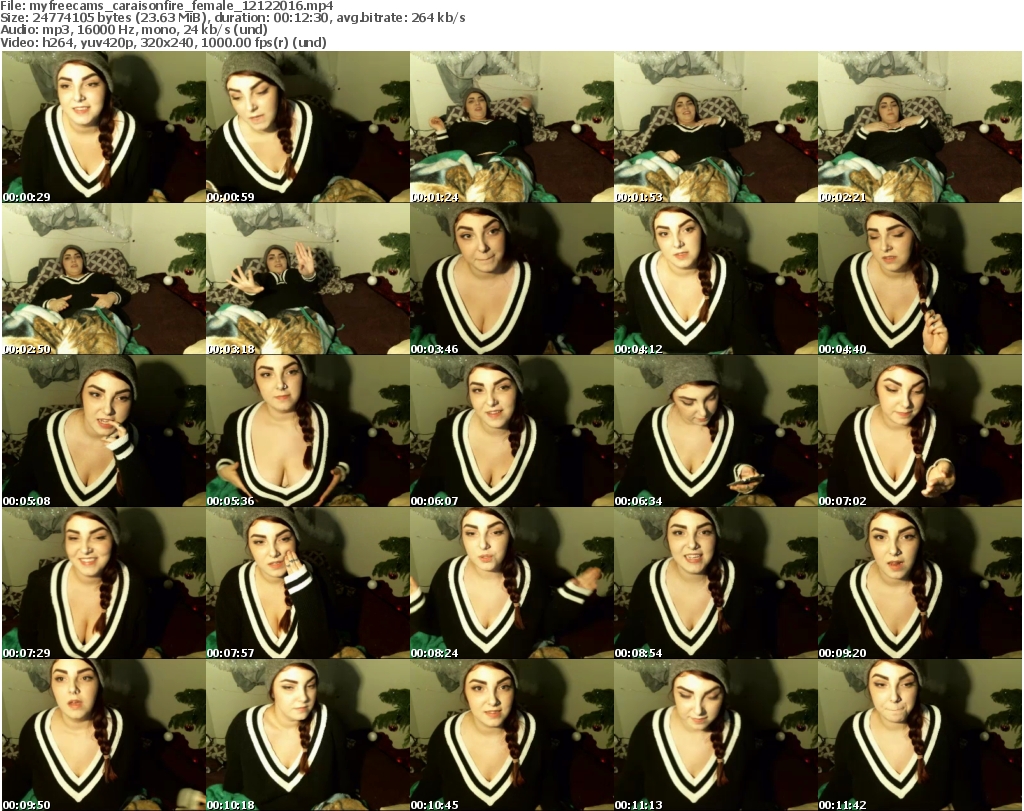Screen dimensions: 1024x811
Task: View the frame stamped 00:10:18
Action: (308, 735)
